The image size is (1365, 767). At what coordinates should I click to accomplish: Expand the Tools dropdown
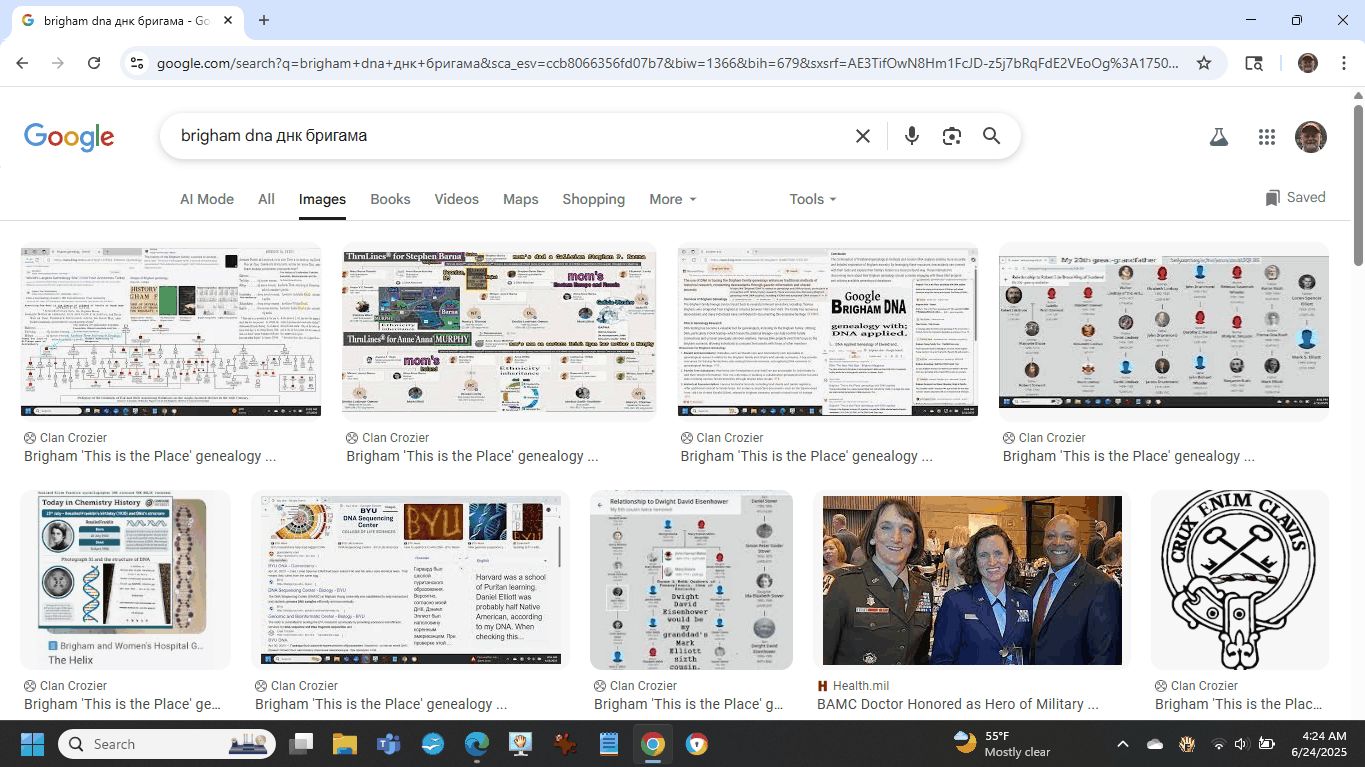[812, 199]
